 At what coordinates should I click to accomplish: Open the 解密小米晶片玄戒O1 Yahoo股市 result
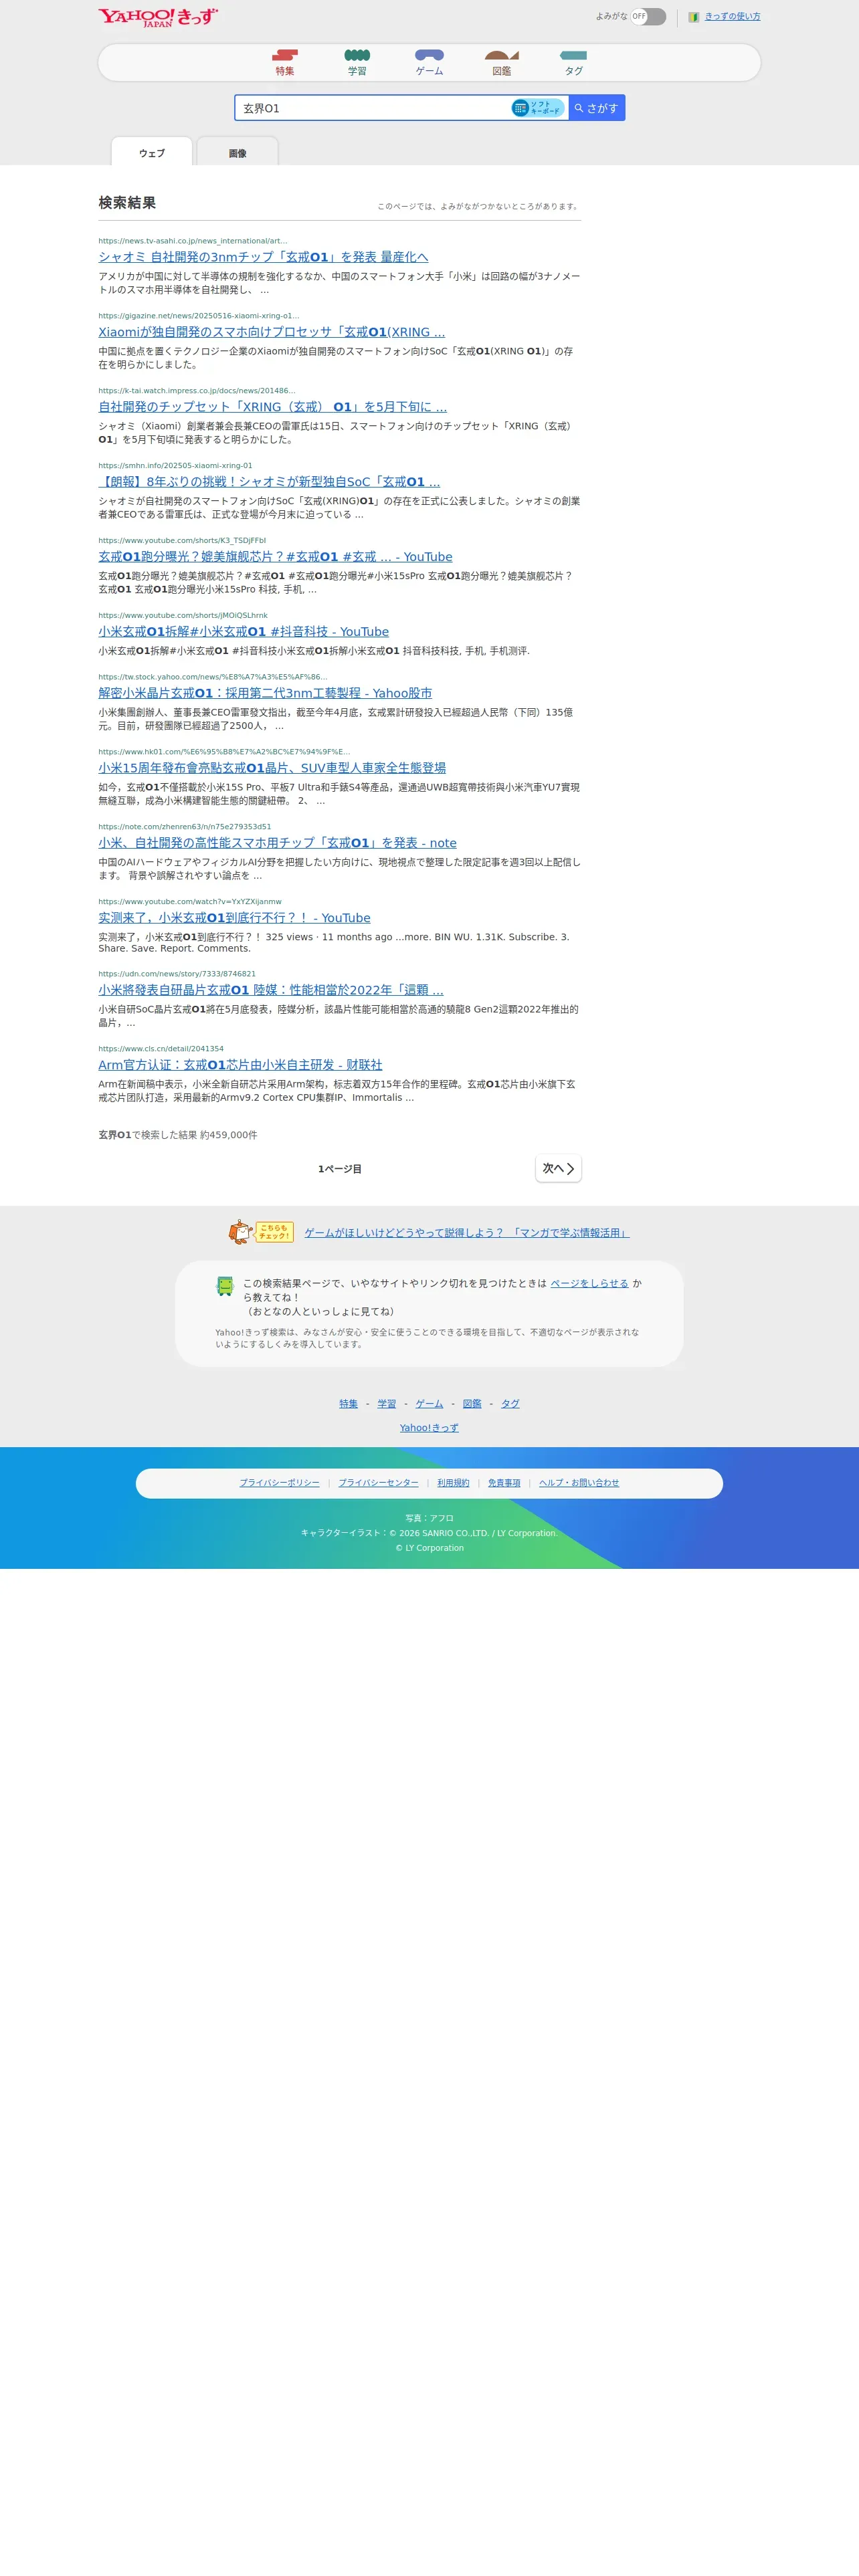click(265, 693)
